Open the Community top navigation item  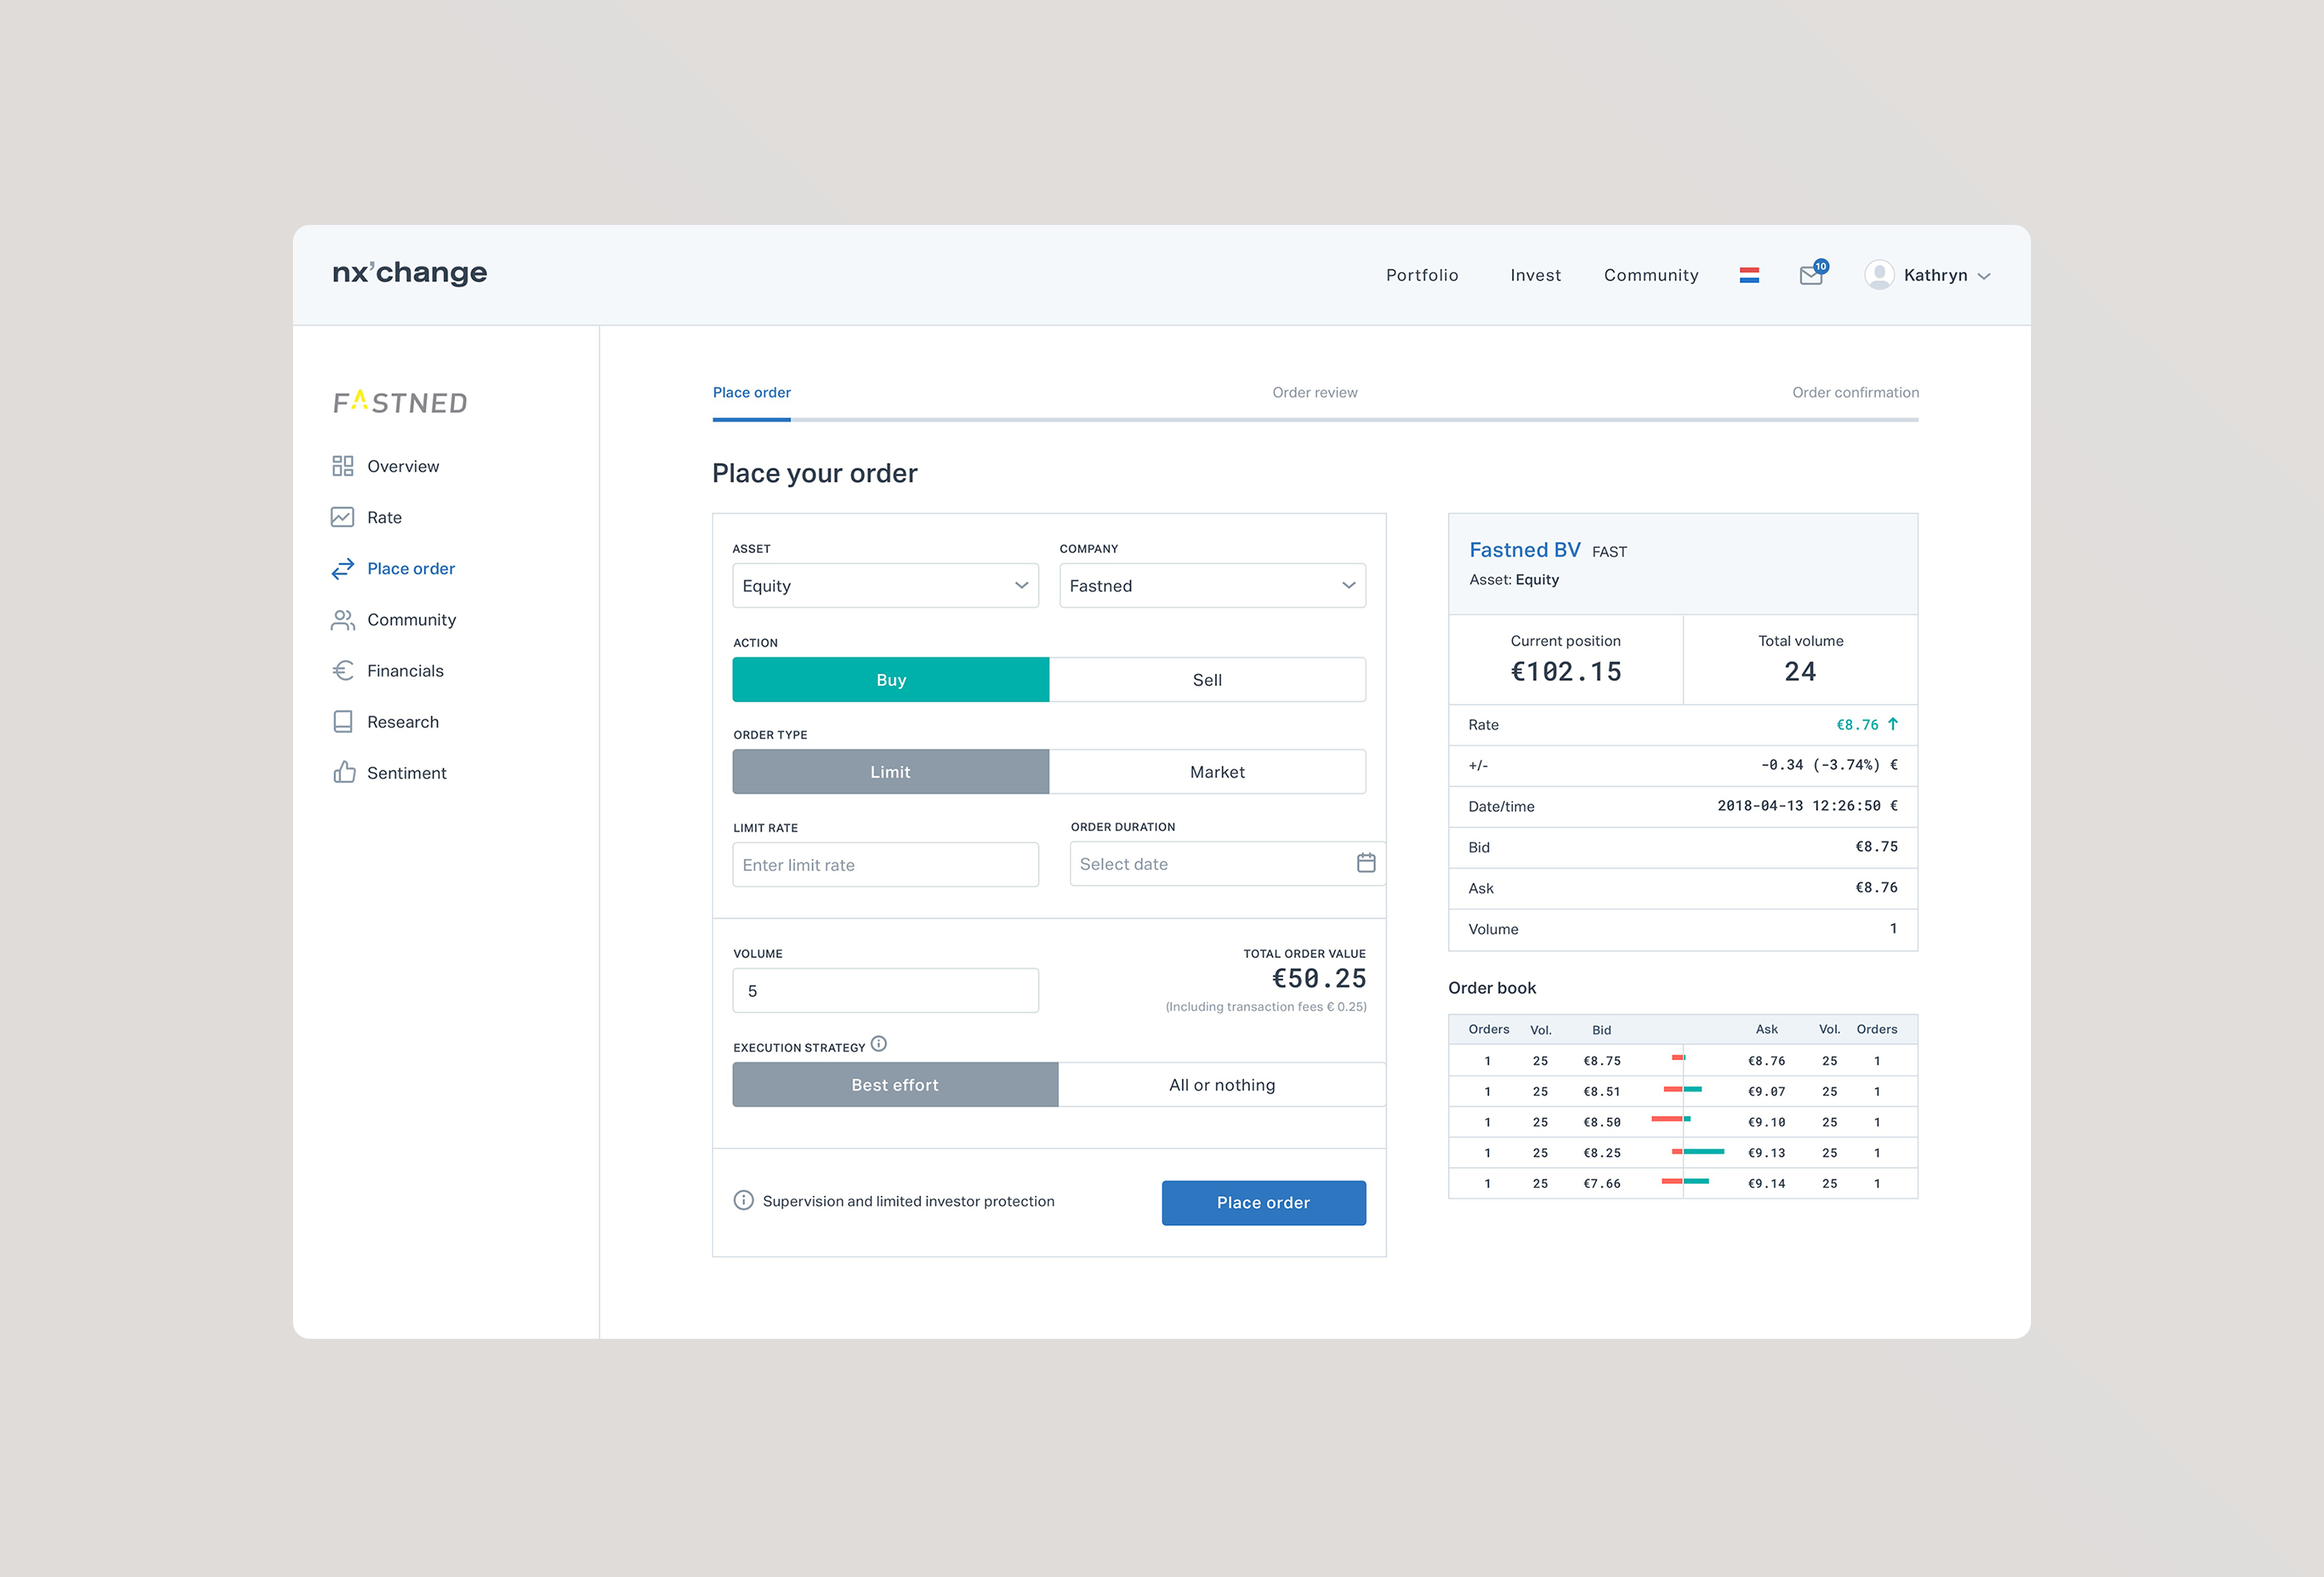tap(1651, 275)
